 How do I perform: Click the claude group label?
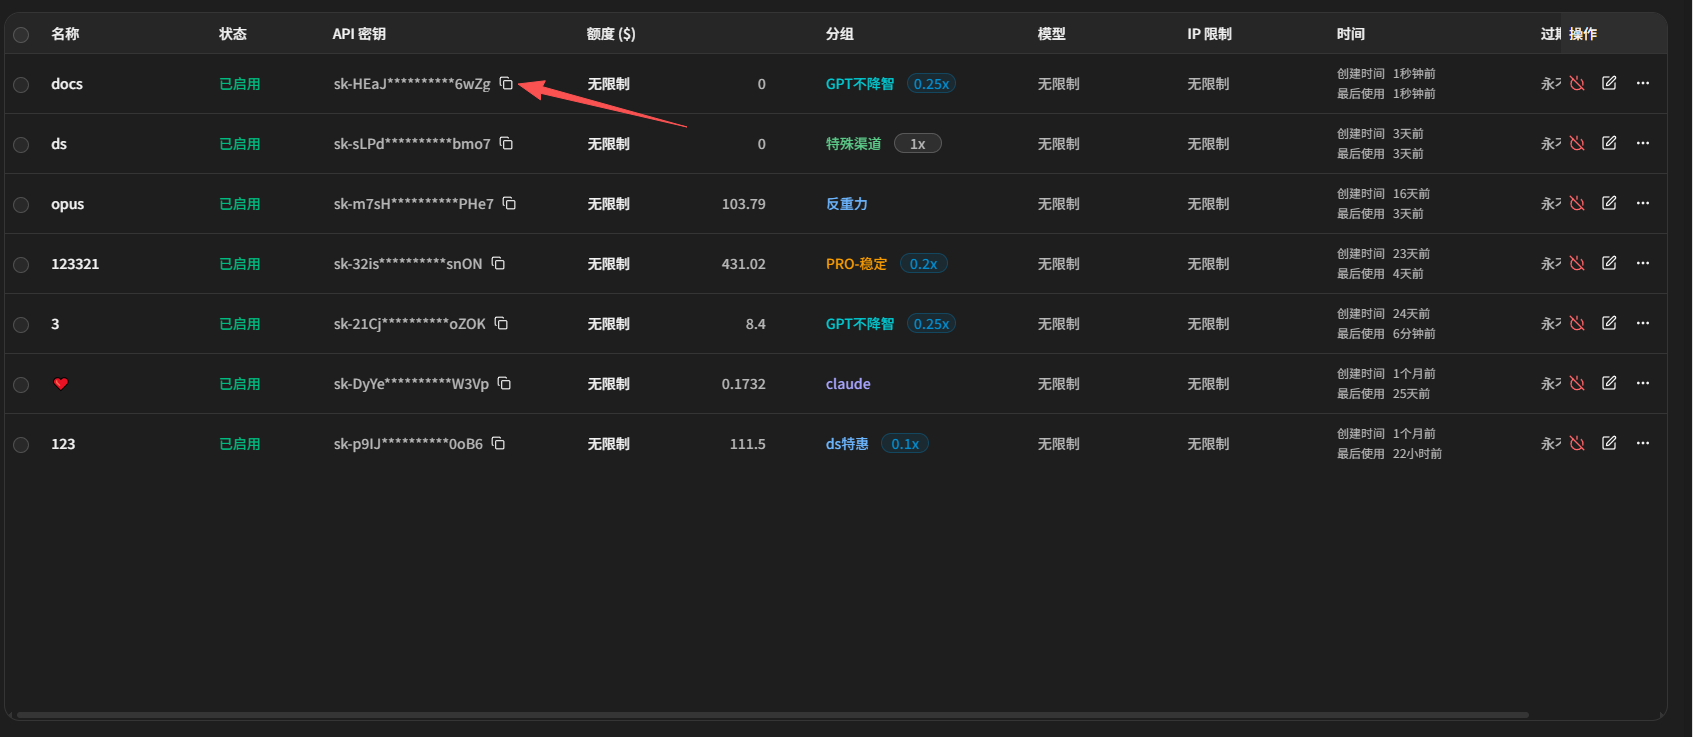(x=848, y=384)
